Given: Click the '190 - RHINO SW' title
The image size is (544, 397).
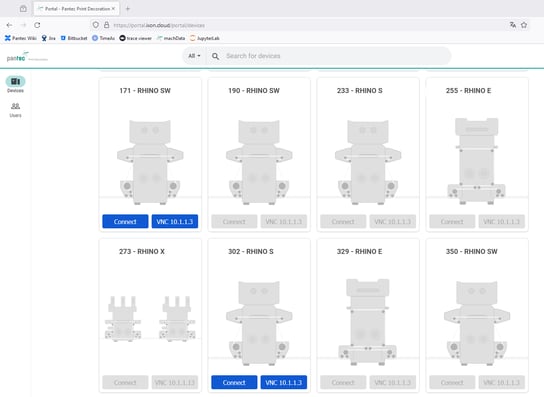Looking at the screenshot, I should point(254,91).
